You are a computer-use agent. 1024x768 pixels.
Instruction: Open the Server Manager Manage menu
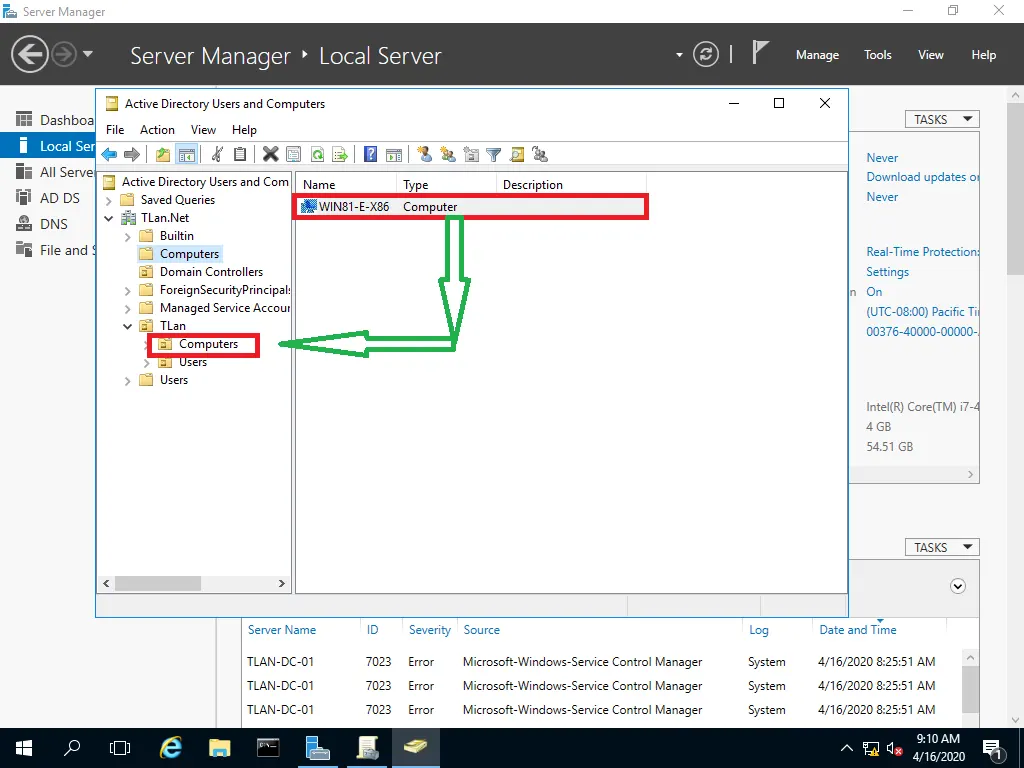point(817,55)
